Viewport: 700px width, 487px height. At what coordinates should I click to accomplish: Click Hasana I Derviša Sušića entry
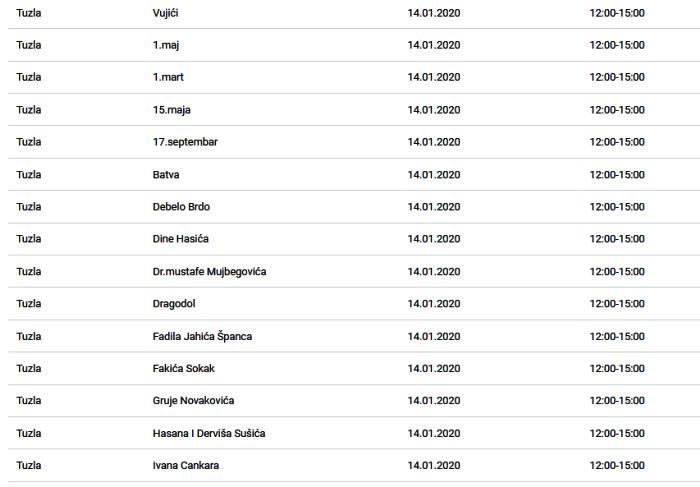point(209,433)
